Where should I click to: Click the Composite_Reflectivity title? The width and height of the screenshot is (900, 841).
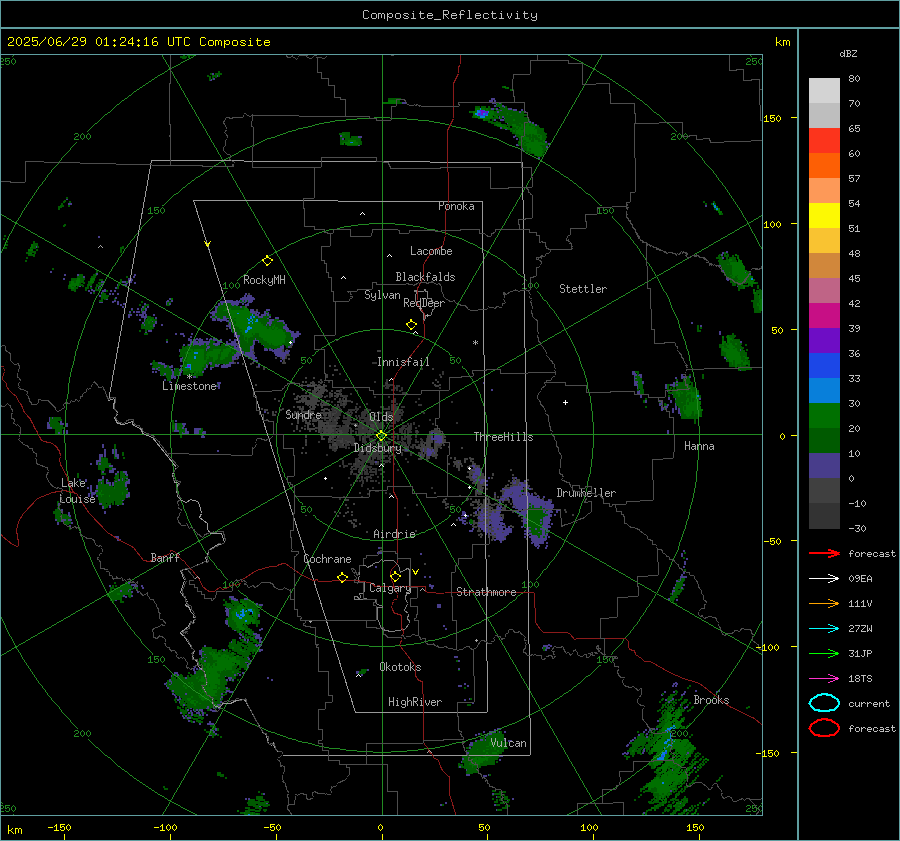(450, 15)
